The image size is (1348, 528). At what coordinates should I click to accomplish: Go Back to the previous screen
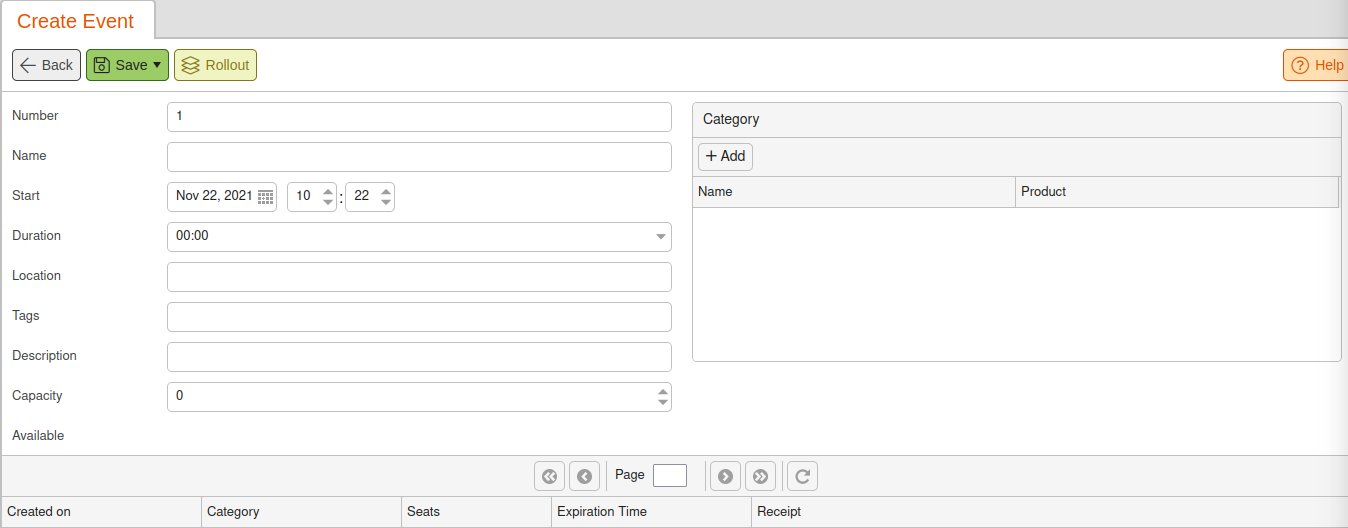tap(46, 65)
